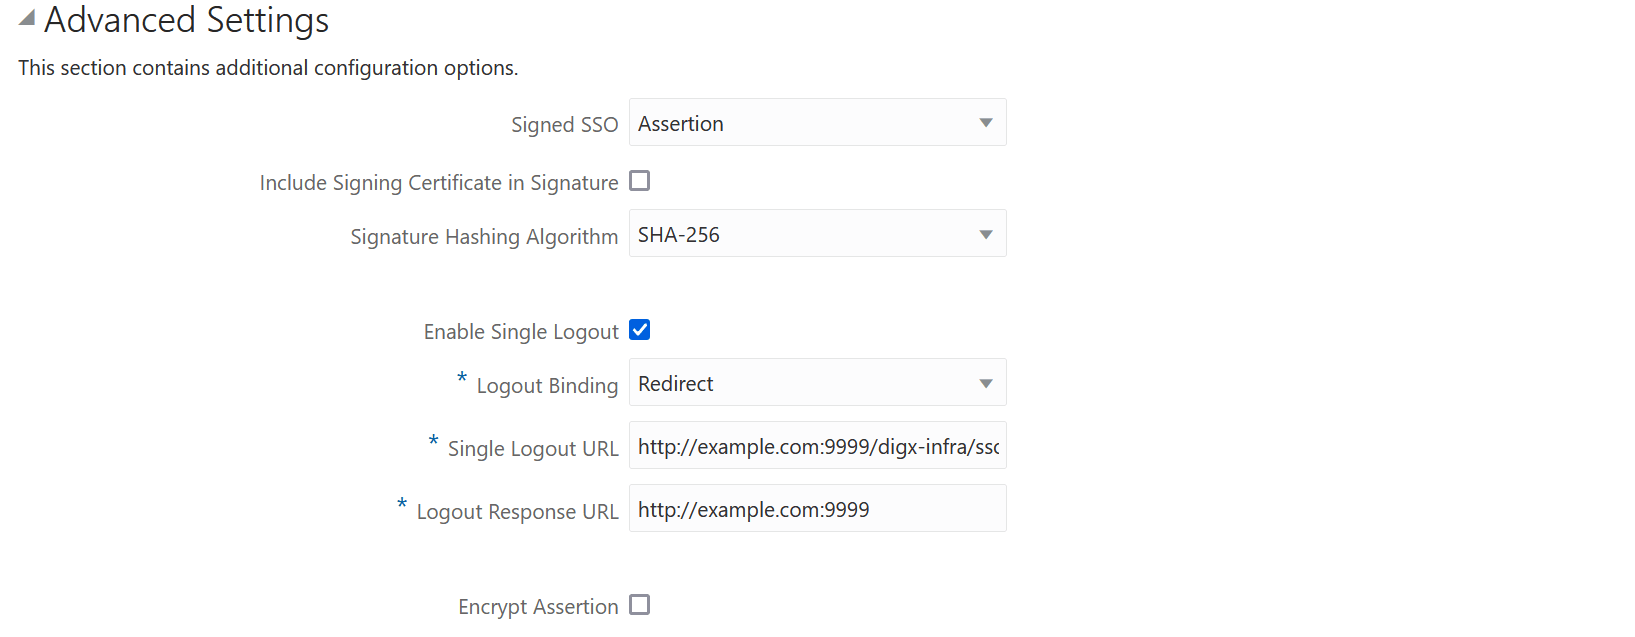This screenshot has height=637, width=1635.
Task: Click the asterisk beside Single Logout URL
Action: coord(432,443)
